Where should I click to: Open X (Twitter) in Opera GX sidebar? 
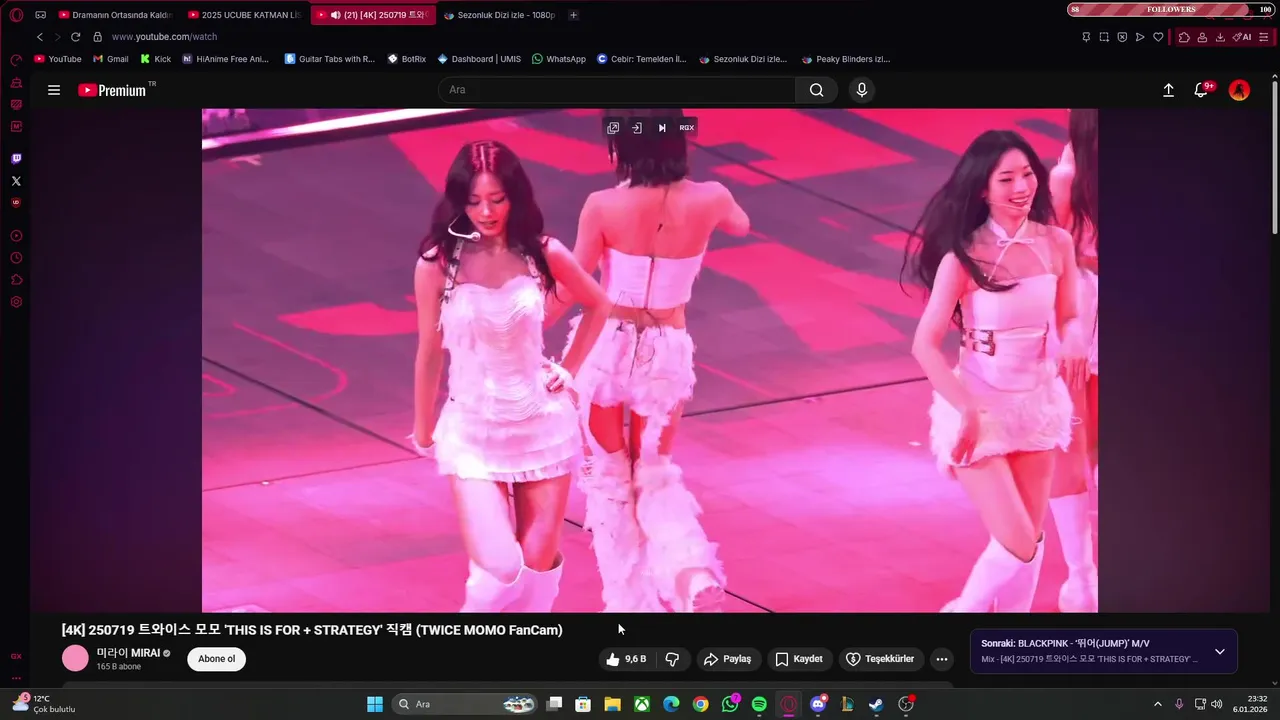click(16, 181)
